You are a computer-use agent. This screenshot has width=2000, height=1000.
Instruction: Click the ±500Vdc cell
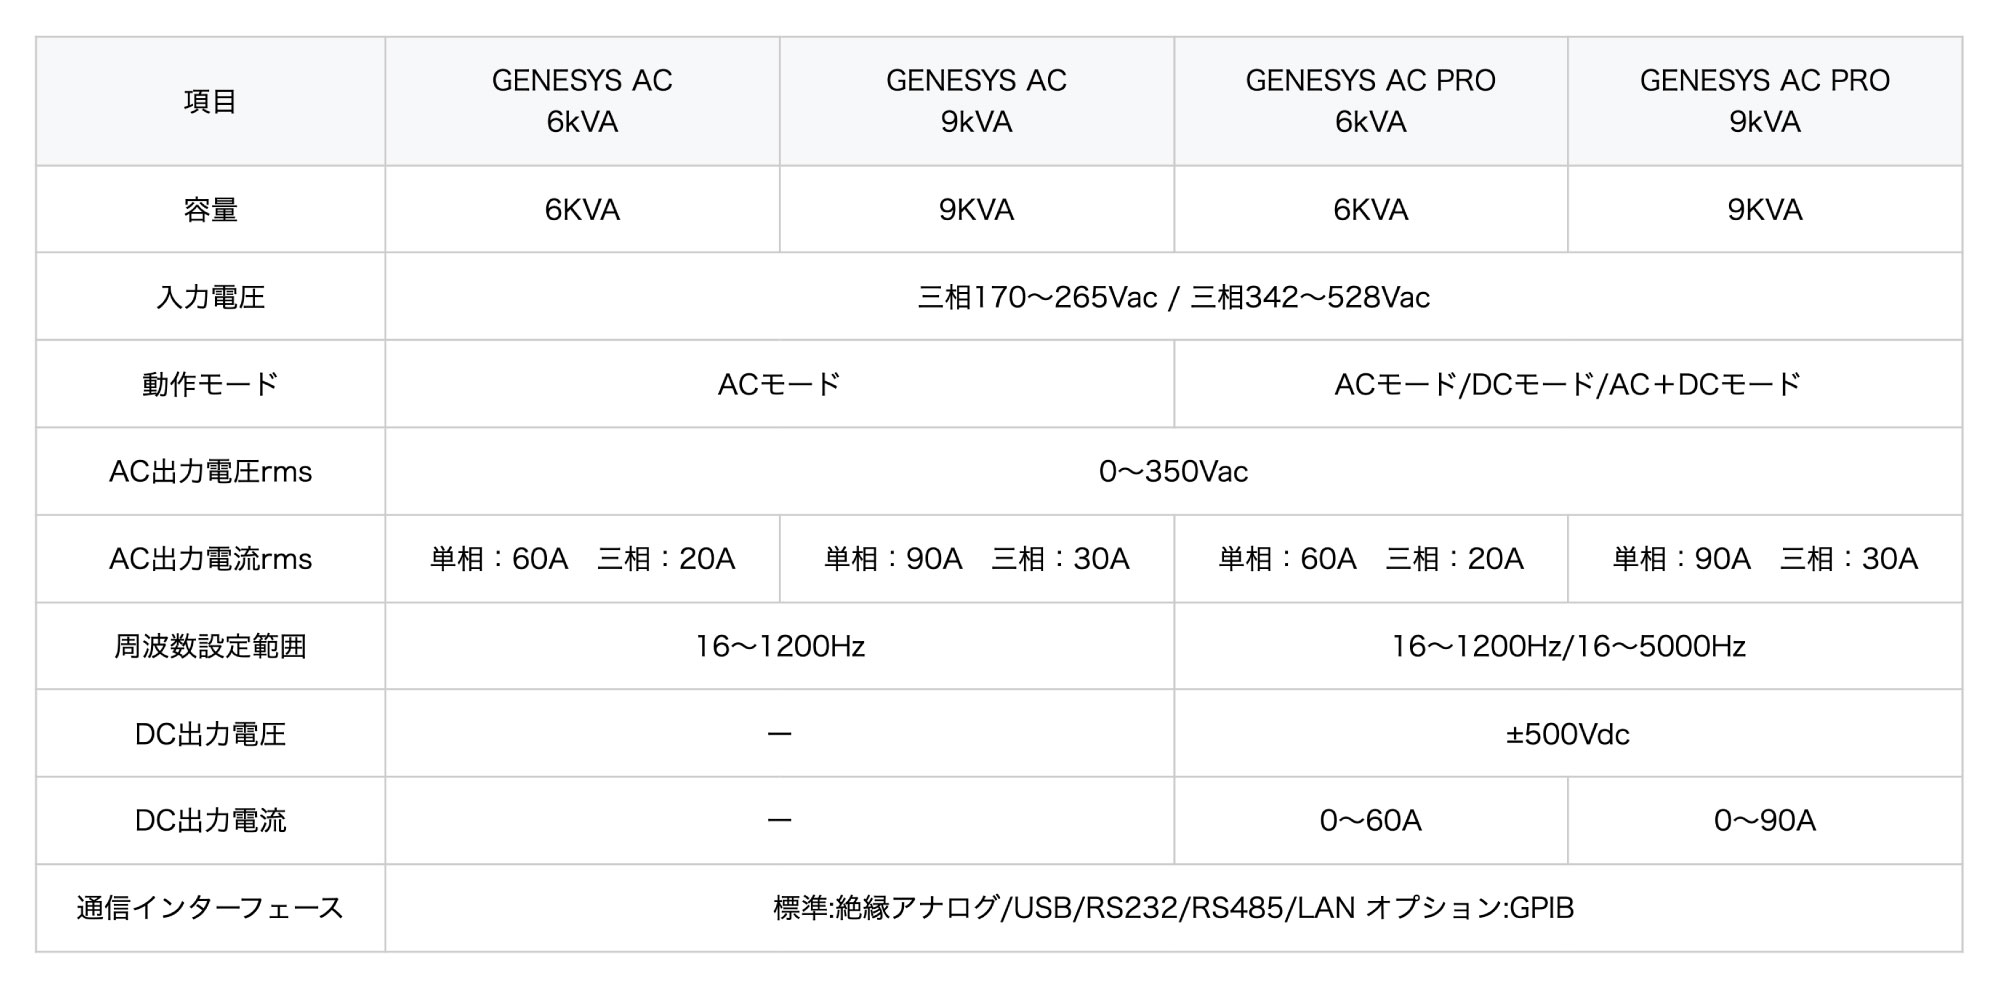[1567, 734]
